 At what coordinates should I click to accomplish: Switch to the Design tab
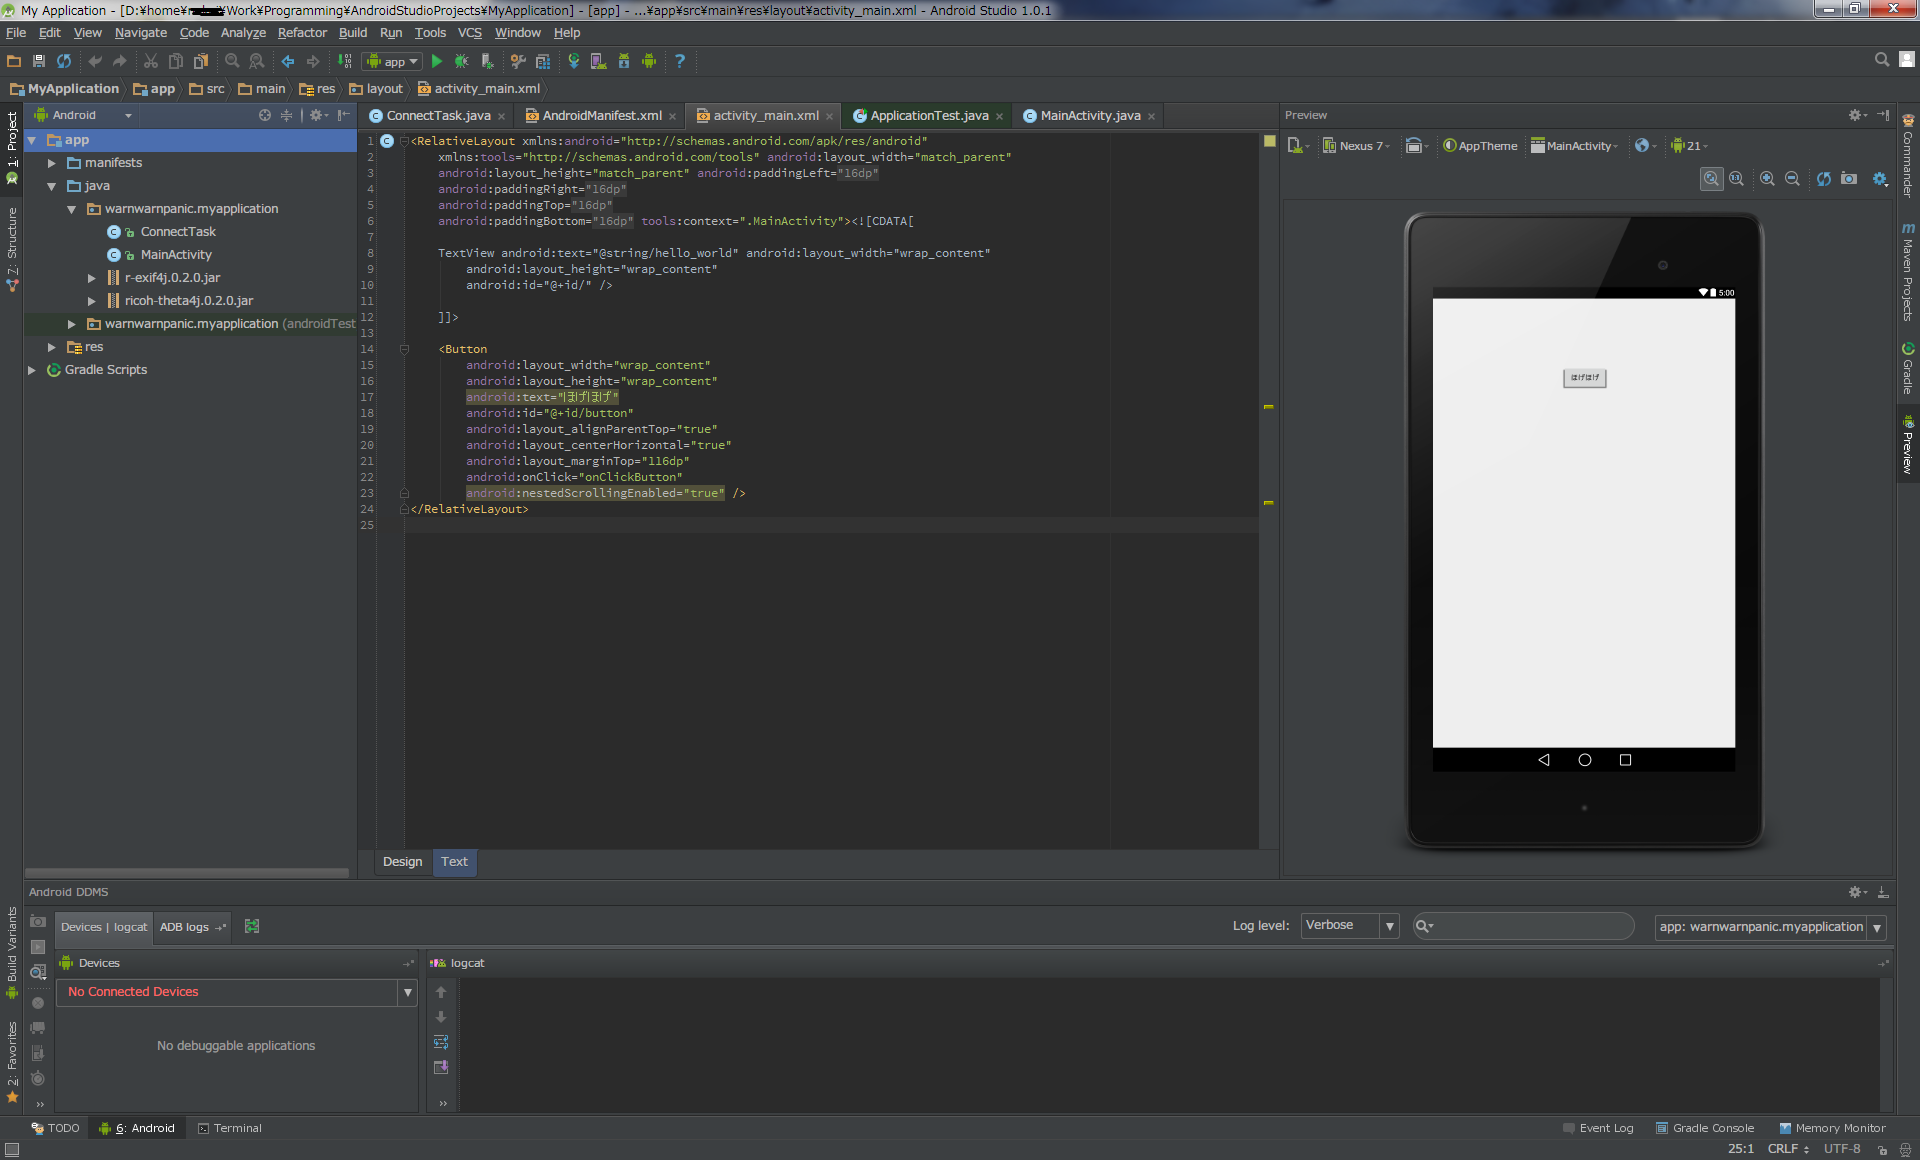(402, 861)
